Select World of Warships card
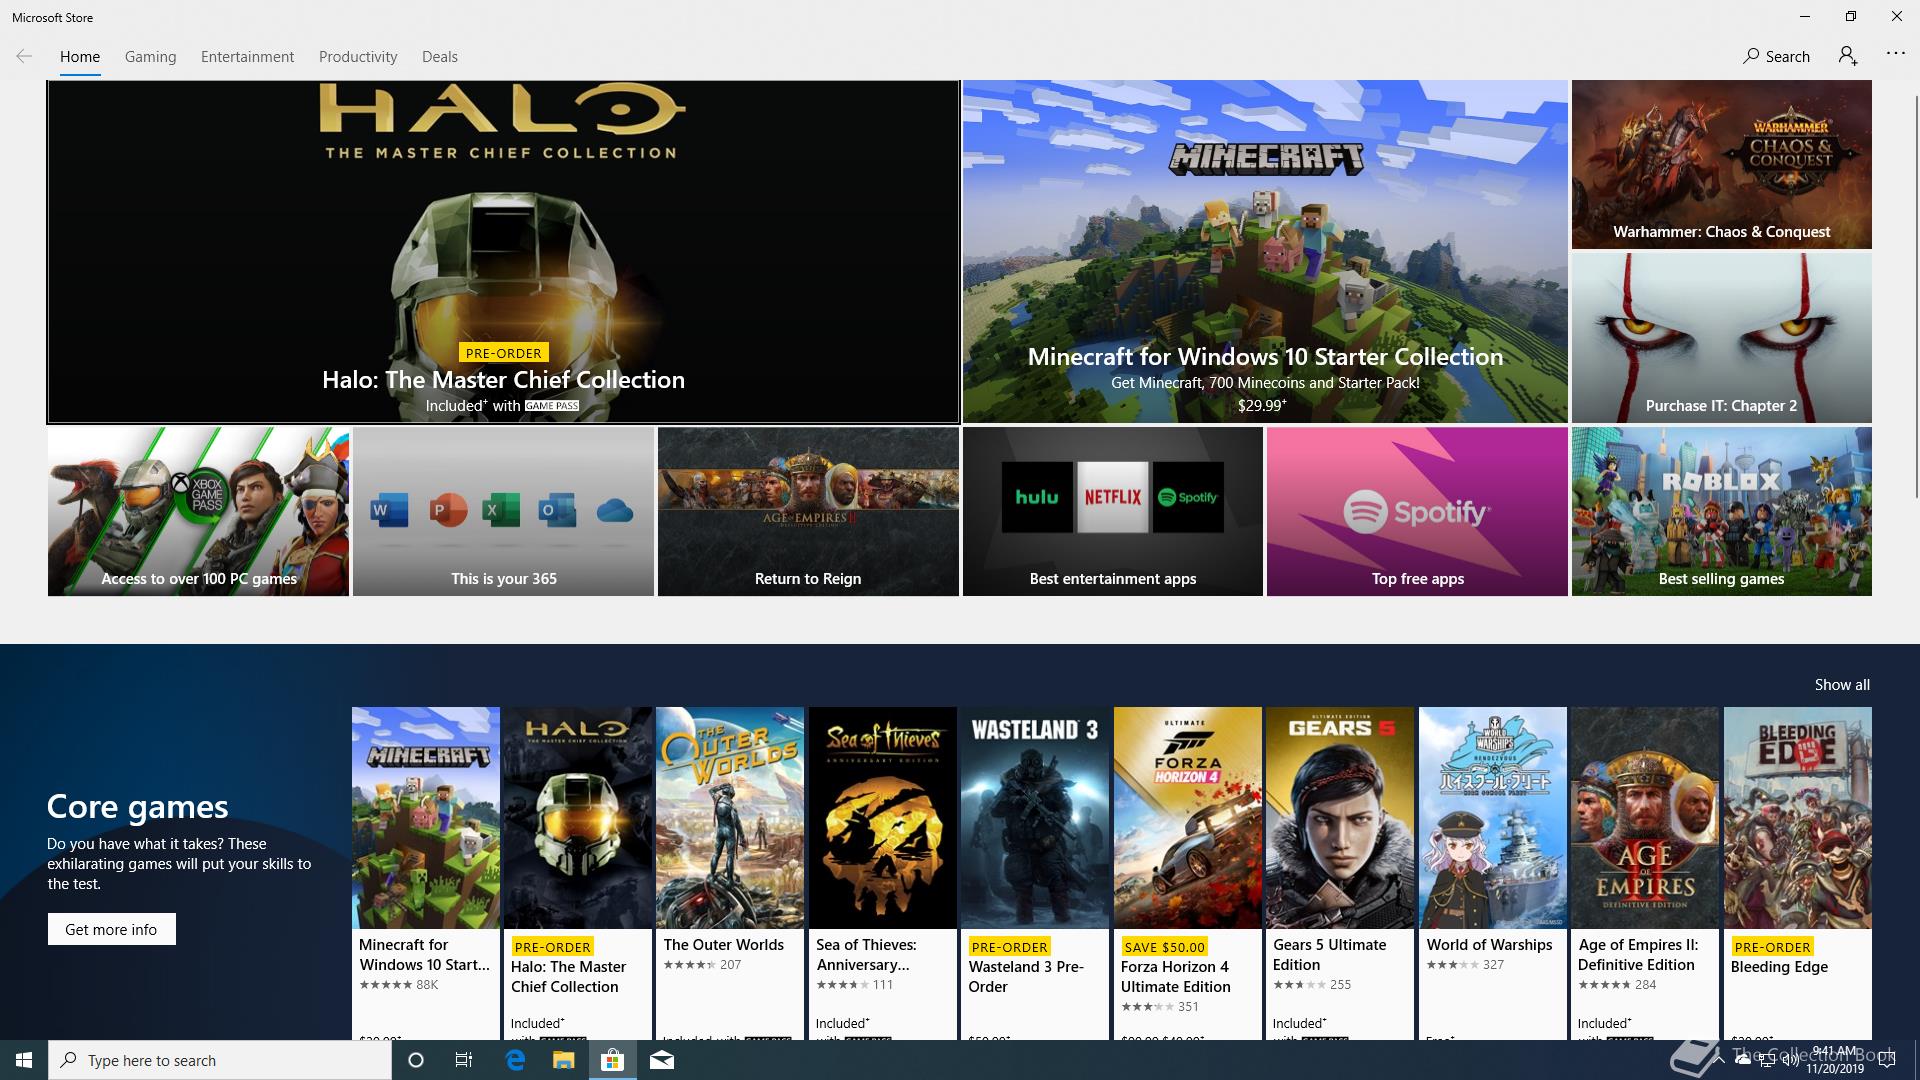The width and height of the screenshot is (1920, 1080). (x=1493, y=873)
